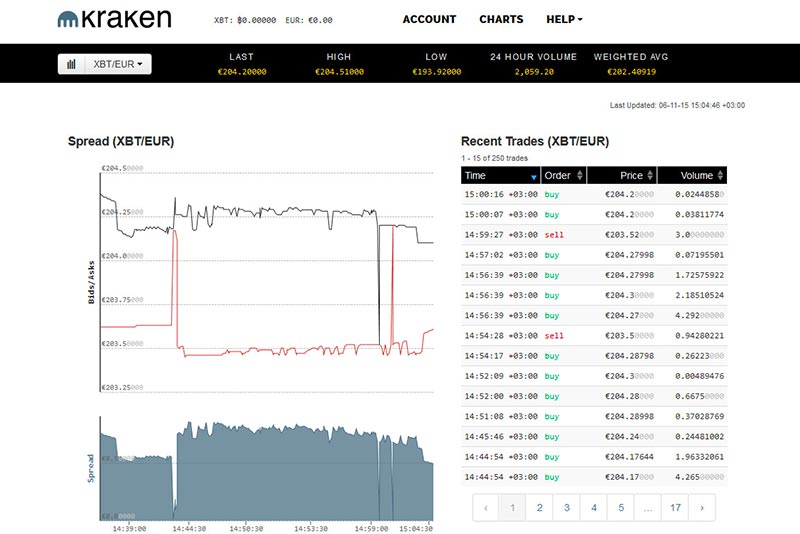Click the sort arrows in the Order header

(x=579, y=176)
